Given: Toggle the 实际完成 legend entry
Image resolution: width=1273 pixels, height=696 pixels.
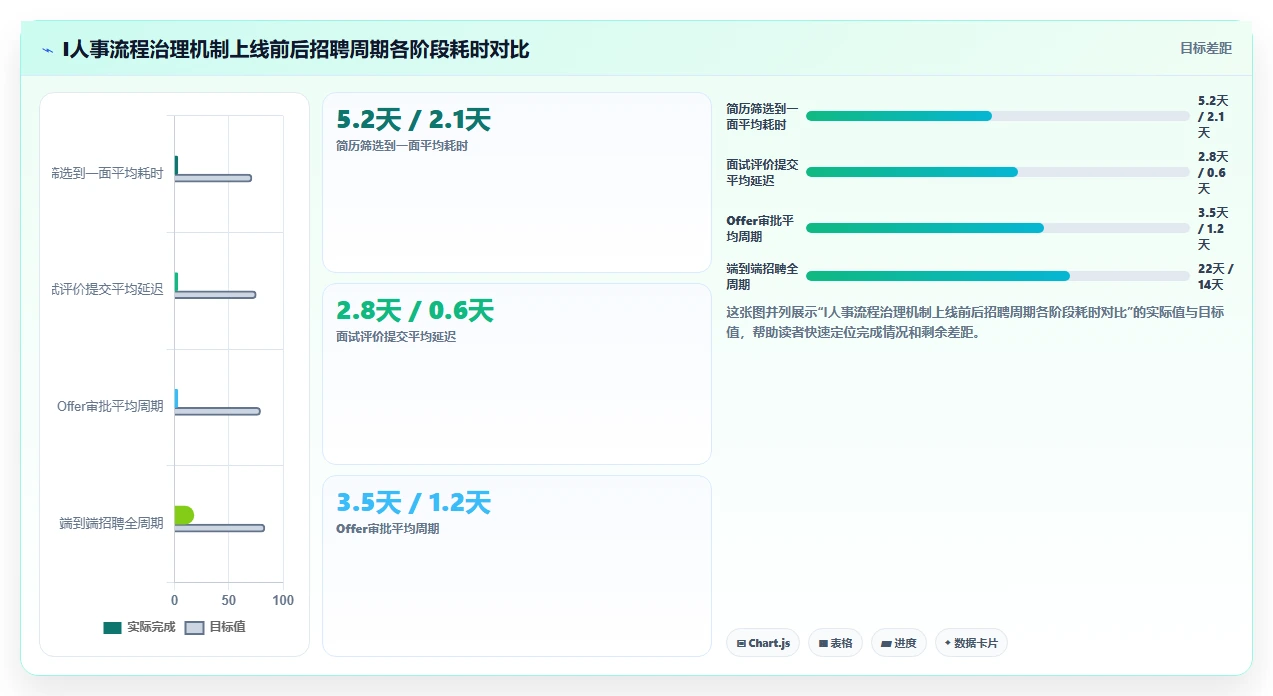Looking at the screenshot, I should coord(139,627).
